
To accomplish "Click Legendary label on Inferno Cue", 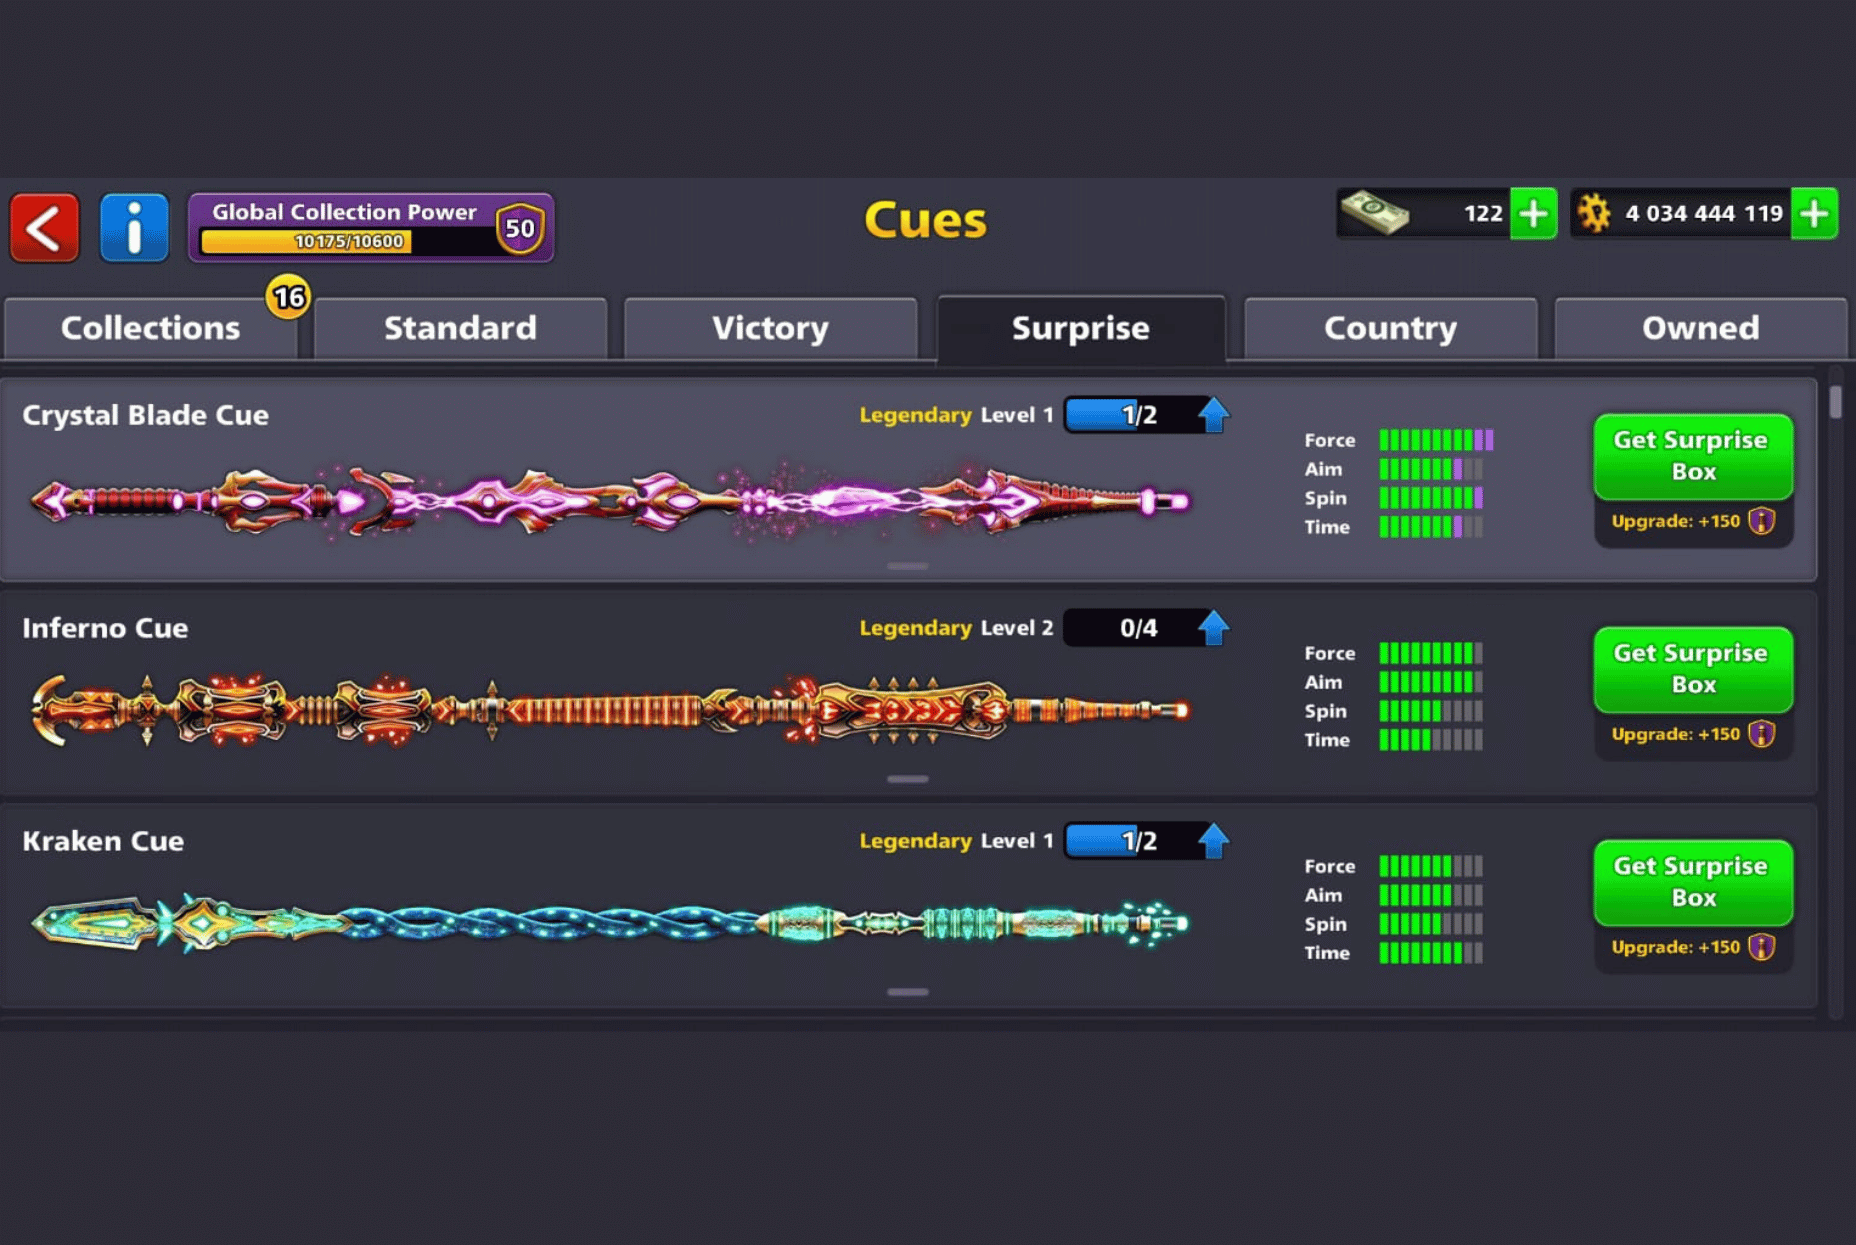I will click(915, 628).
